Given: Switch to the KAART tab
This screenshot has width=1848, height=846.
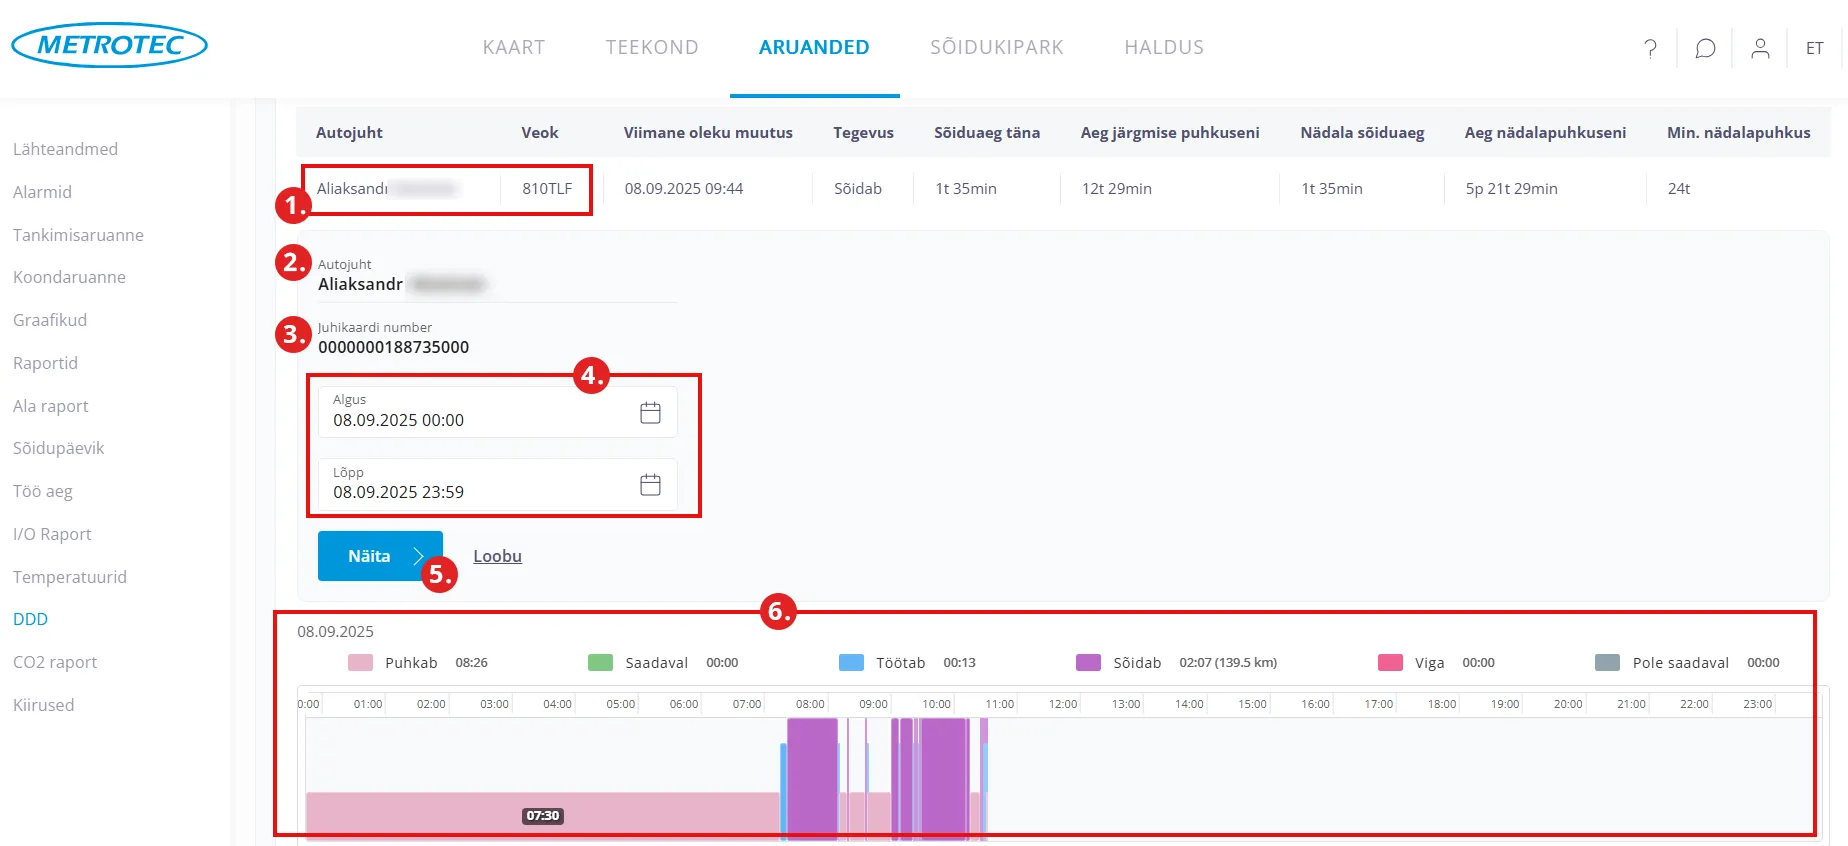Looking at the screenshot, I should click(x=513, y=47).
